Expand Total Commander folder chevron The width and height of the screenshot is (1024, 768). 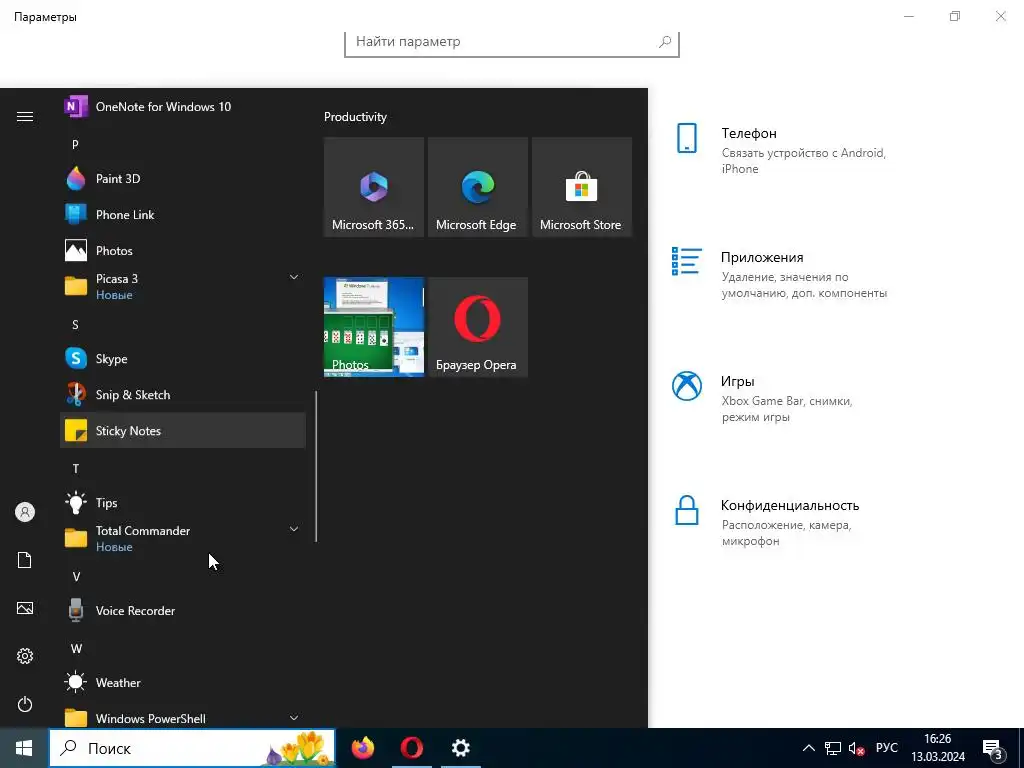pos(294,529)
